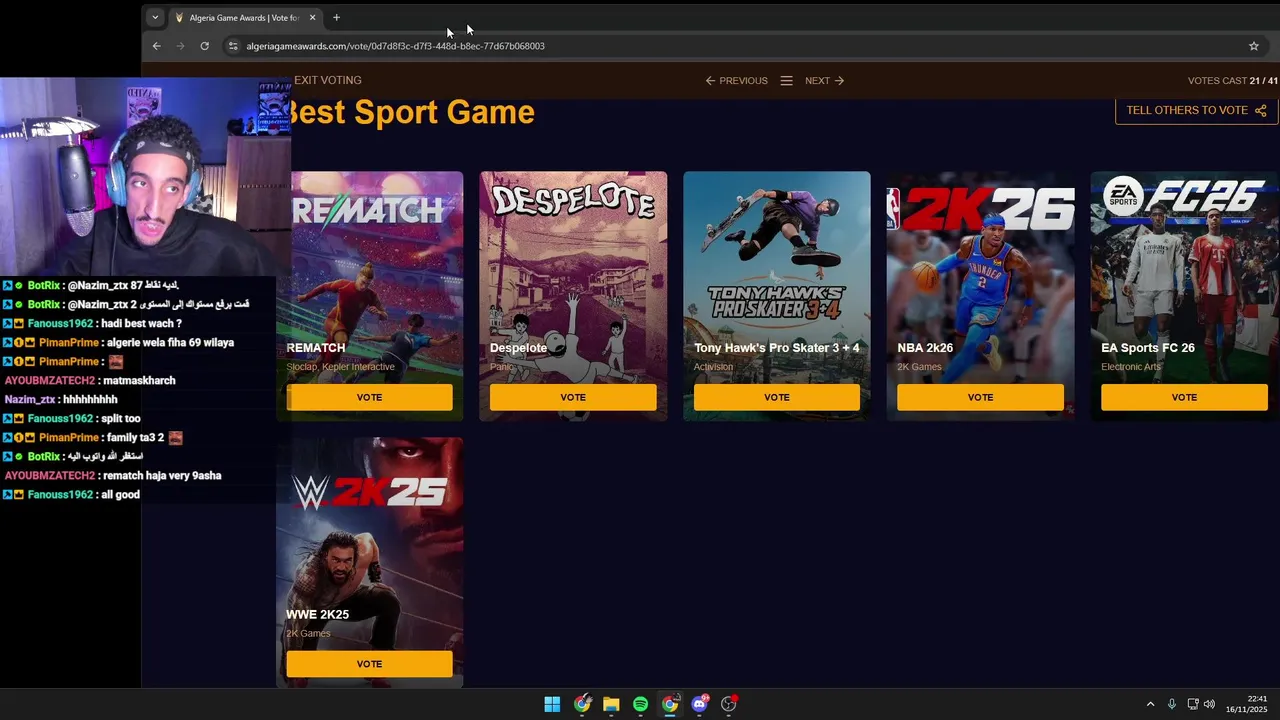Screen dimensions: 1280x720
Task: Switch to the active Chrome taskbar icon
Action: point(670,704)
